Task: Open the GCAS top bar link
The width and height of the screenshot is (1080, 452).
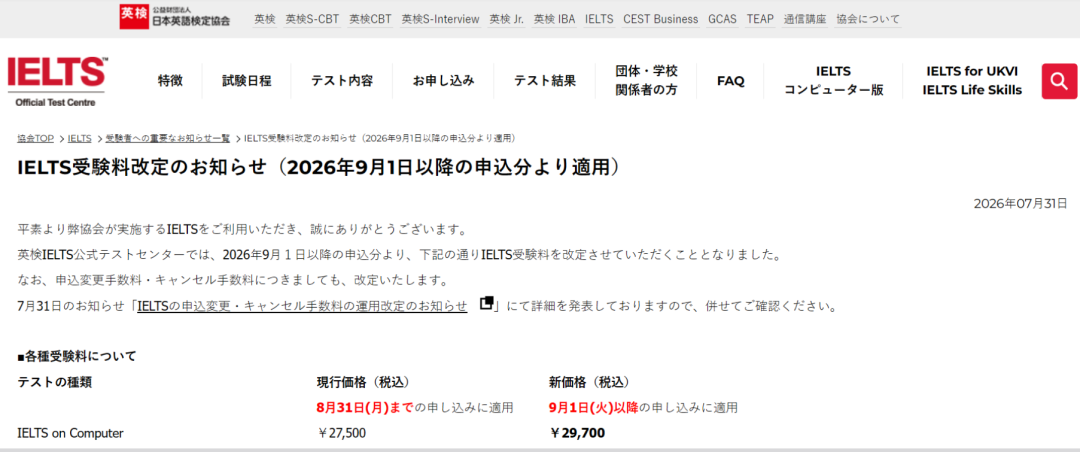Action: (x=723, y=19)
